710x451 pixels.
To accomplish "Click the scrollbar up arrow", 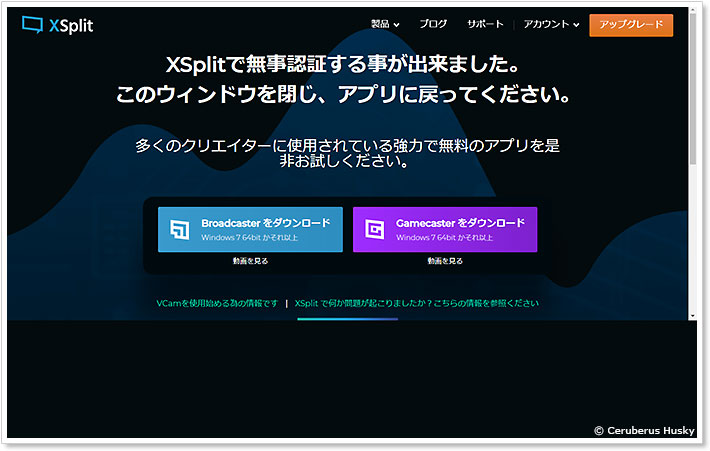I will [693, 10].
